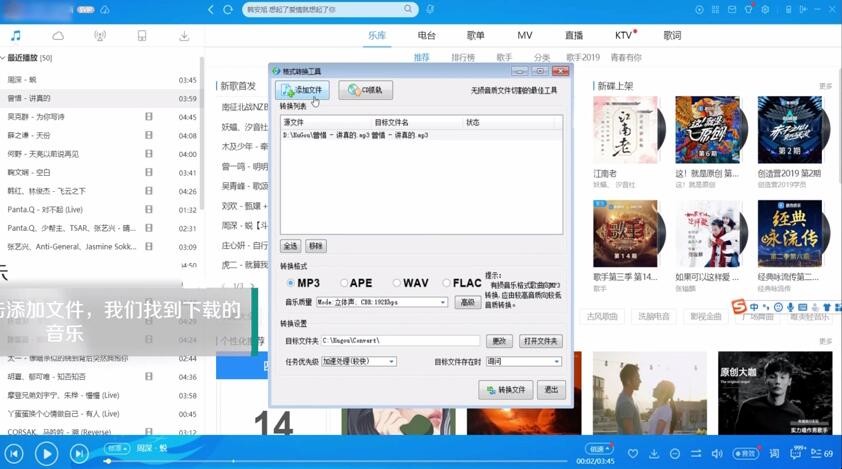Open the 歌手2019 sub-tab

point(583,57)
